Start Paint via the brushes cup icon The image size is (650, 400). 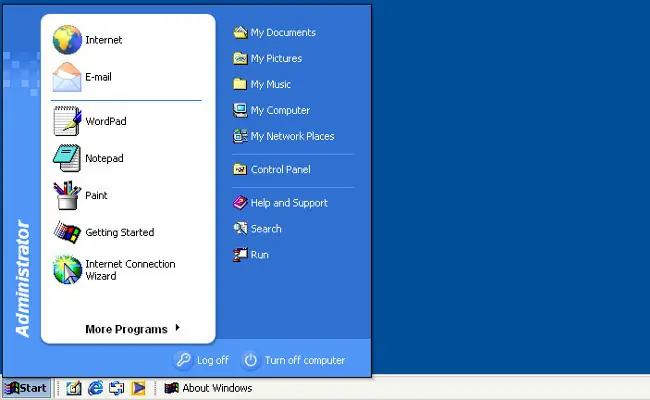[x=67, y=195]
